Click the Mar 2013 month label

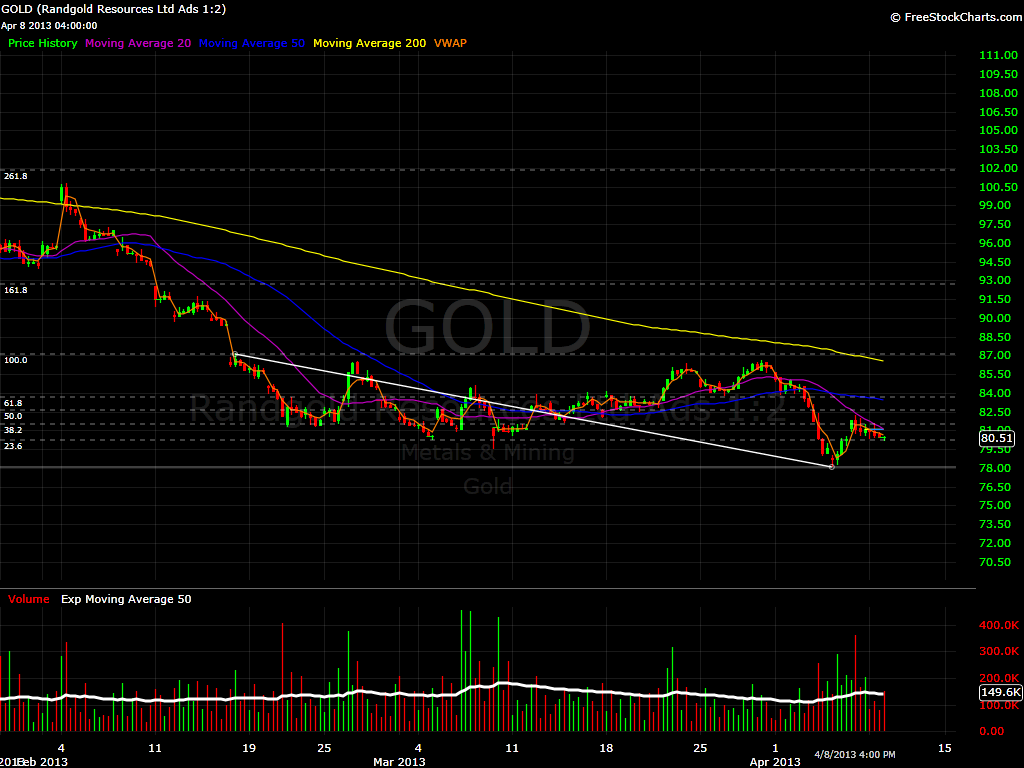point(399,762)
